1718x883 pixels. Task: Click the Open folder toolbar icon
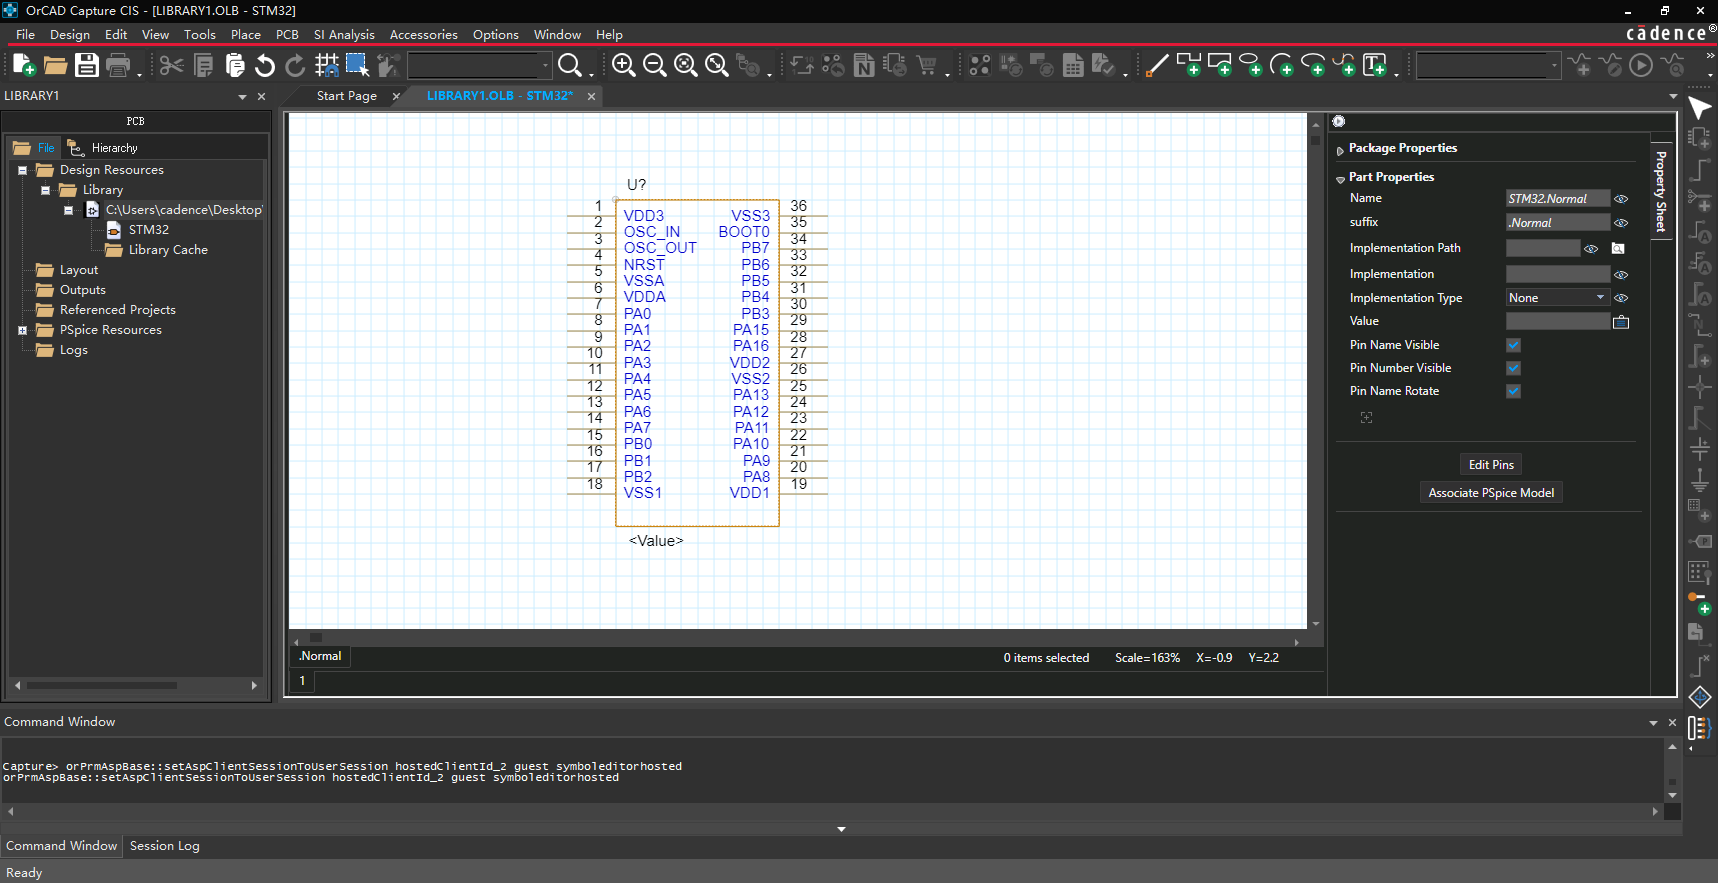[x=55, y=65]
